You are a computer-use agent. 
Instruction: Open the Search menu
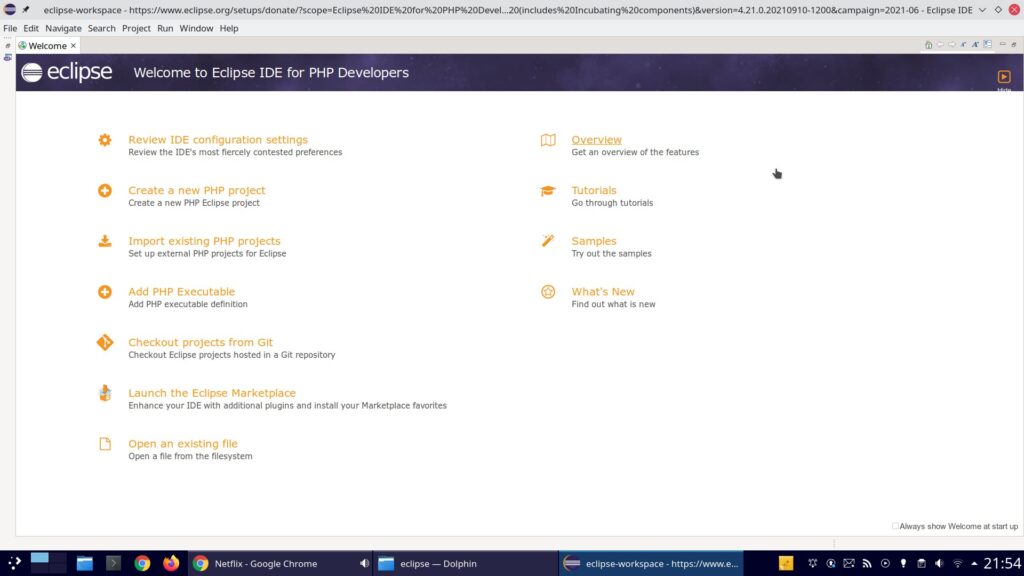(x=101, y=28)
